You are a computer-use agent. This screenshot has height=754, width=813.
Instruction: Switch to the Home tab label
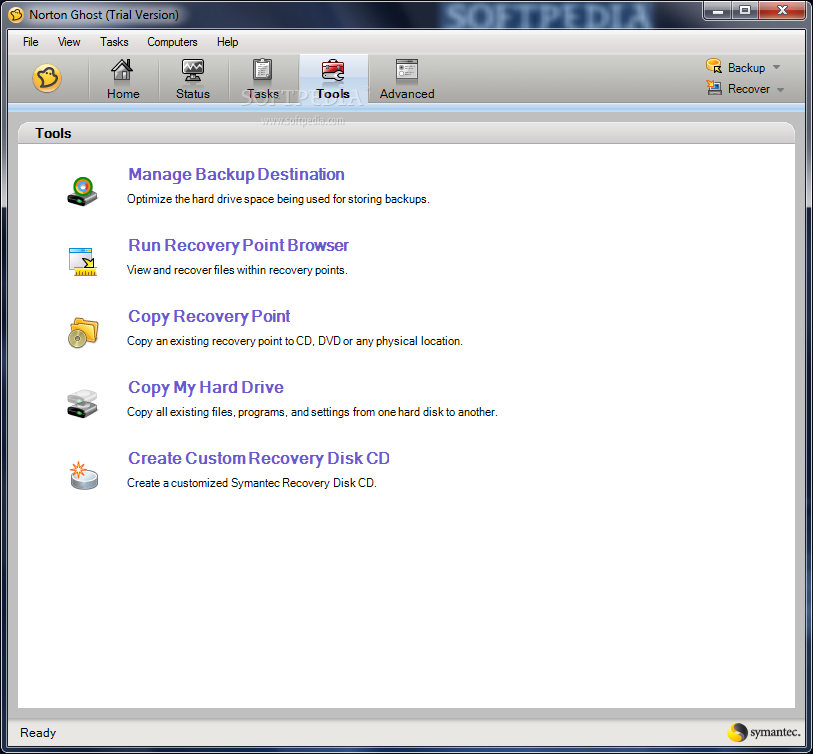point(123,94)
